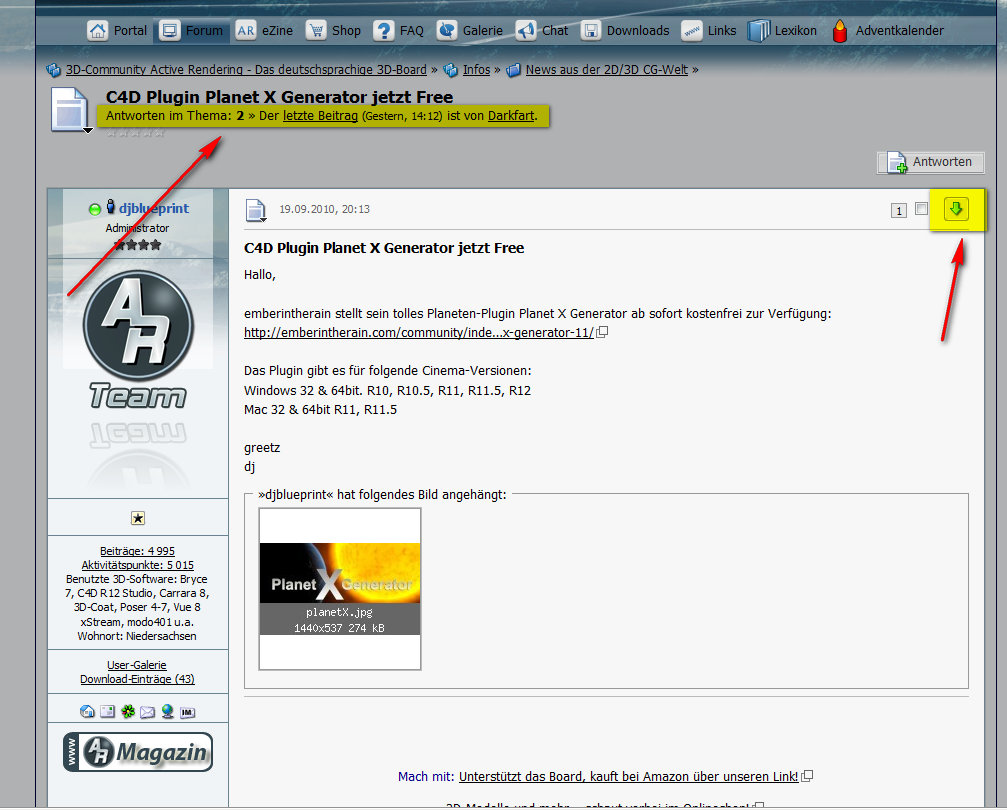Open the thread options icon dropdown beside the title
This screenshot has width=1007, height=810.
coord(70,110)
